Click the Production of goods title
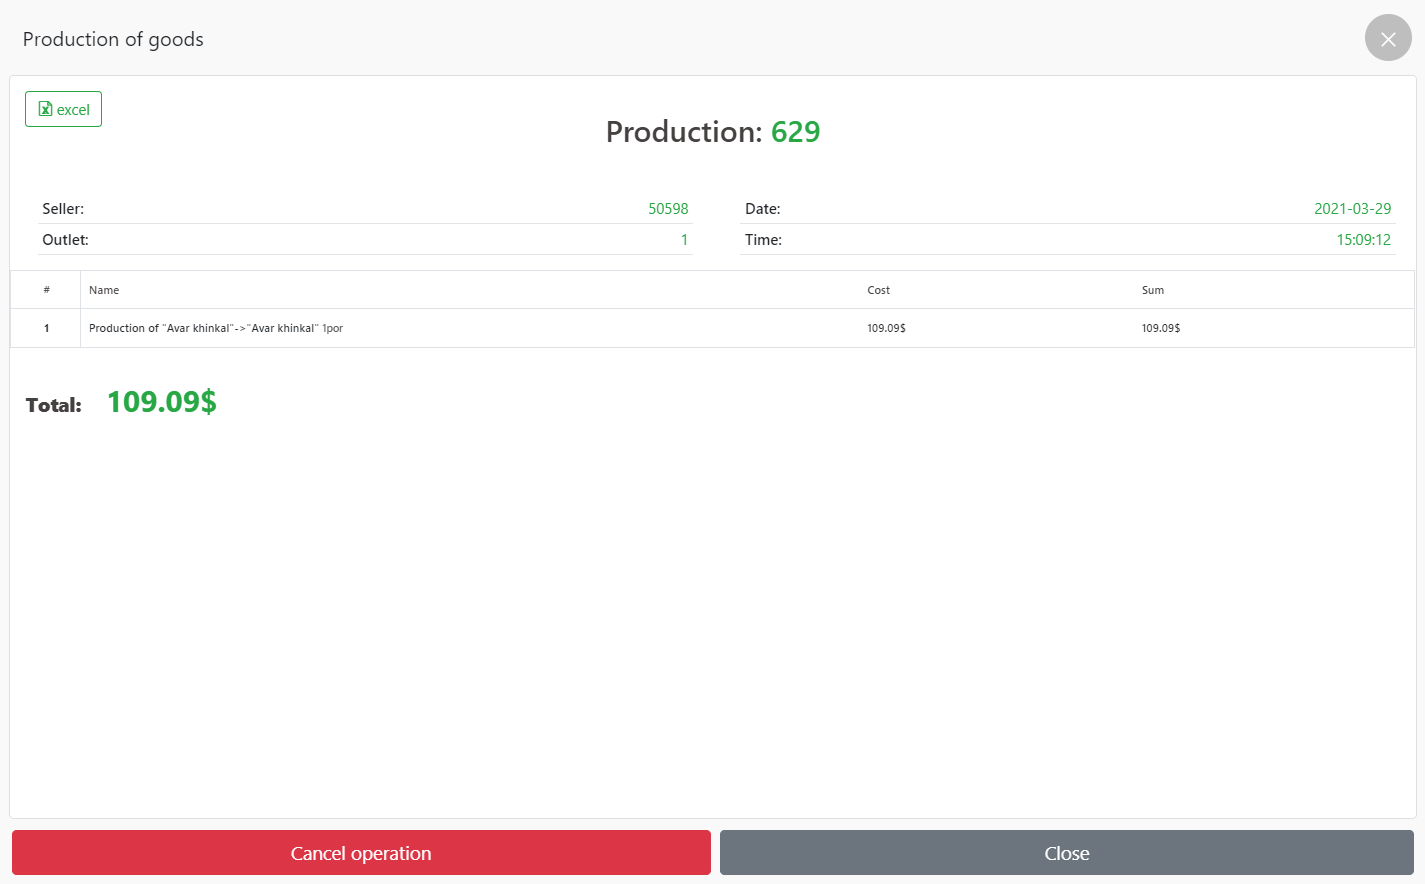 [x=113, y=39]
